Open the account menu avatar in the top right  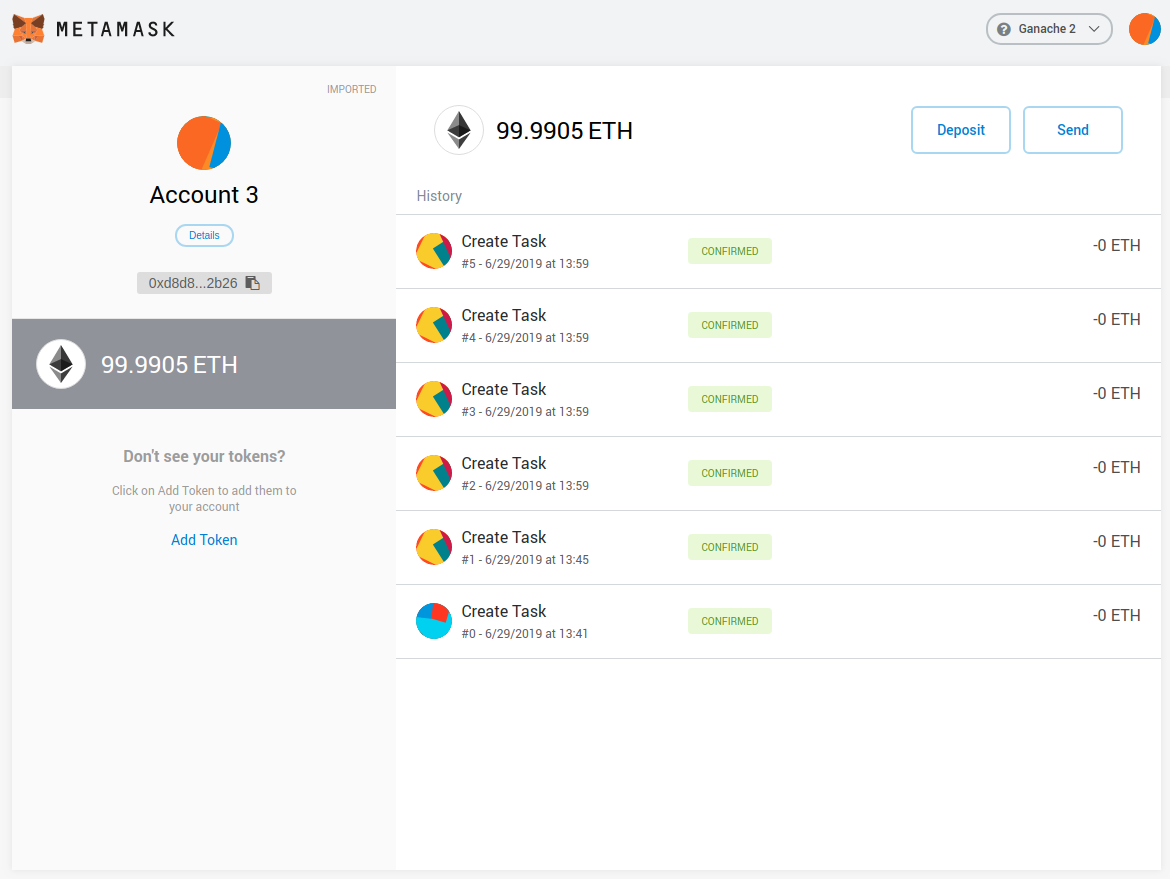click(x=1144, y=29)
